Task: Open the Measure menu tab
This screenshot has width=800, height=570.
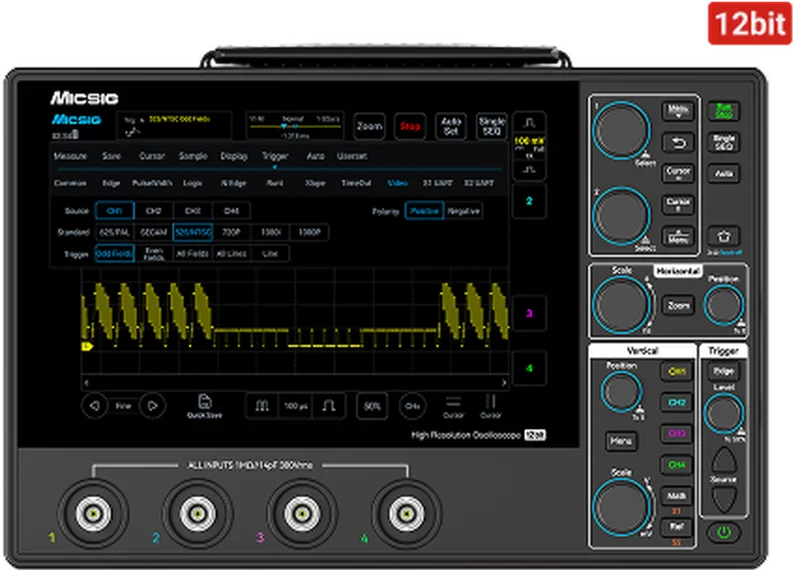Action: [x=70, y=156]
